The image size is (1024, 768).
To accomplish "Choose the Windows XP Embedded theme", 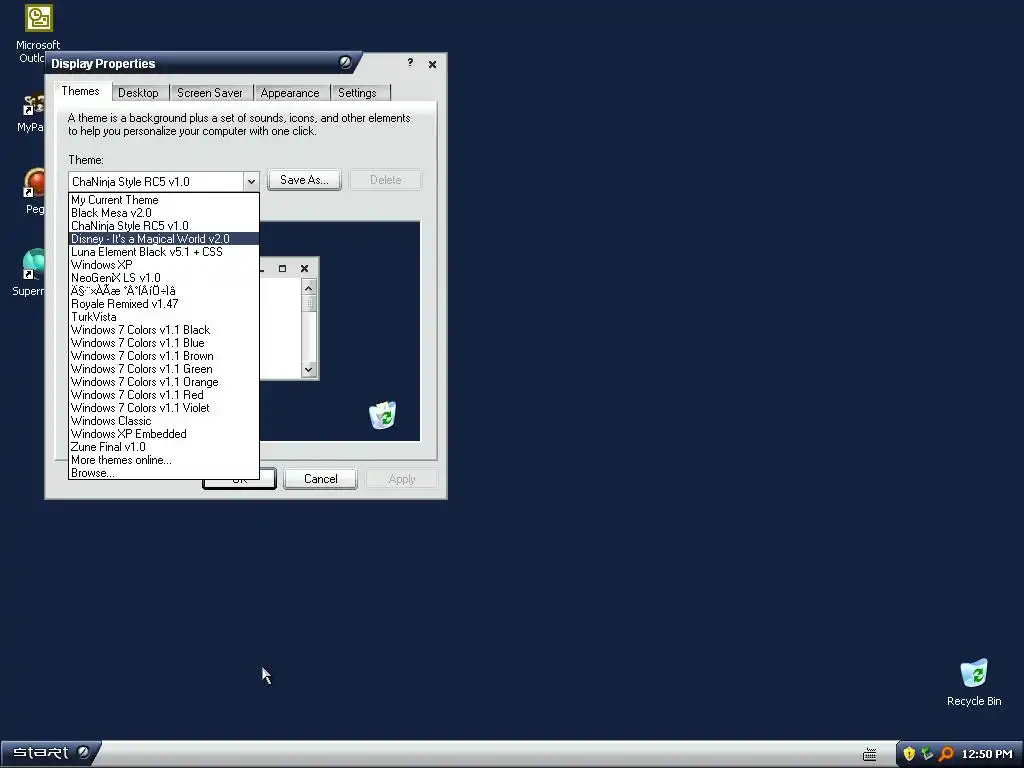I will [164, 434].
